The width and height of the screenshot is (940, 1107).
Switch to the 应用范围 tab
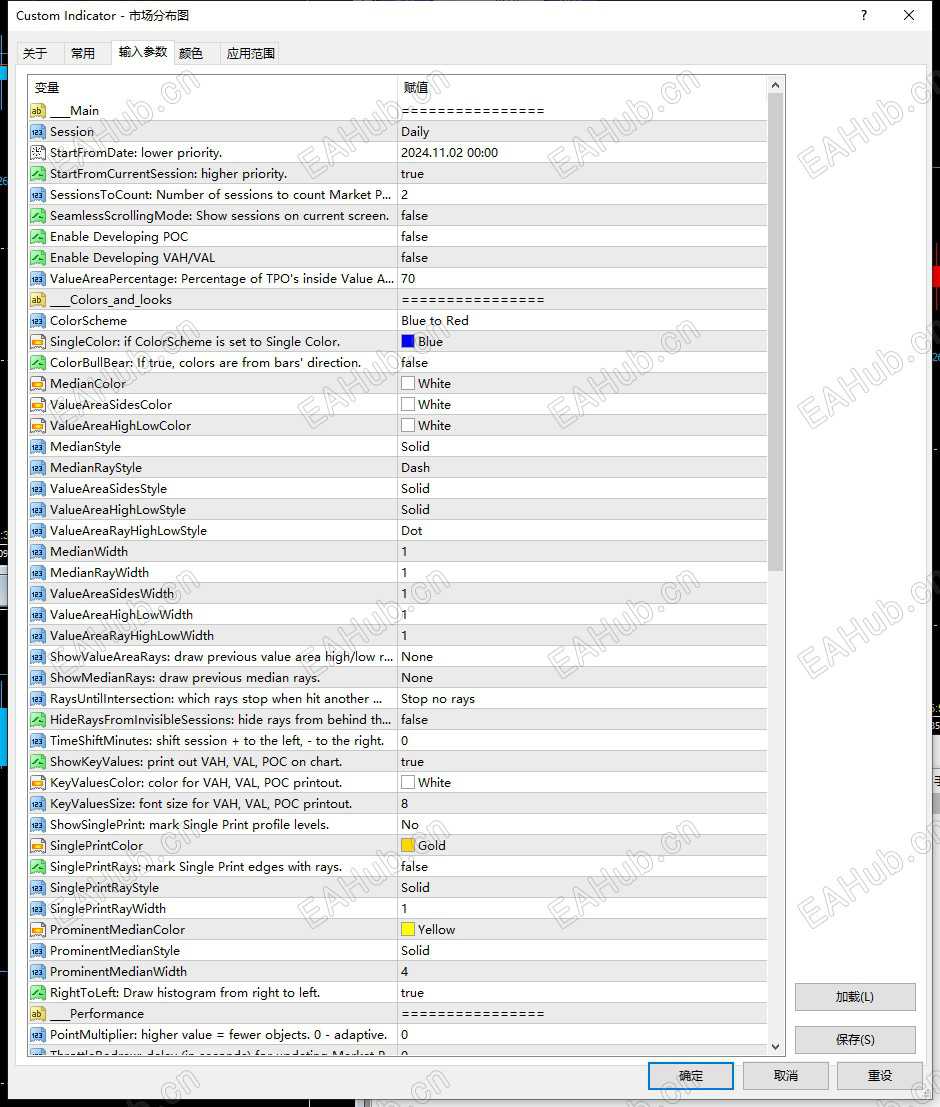250,53
